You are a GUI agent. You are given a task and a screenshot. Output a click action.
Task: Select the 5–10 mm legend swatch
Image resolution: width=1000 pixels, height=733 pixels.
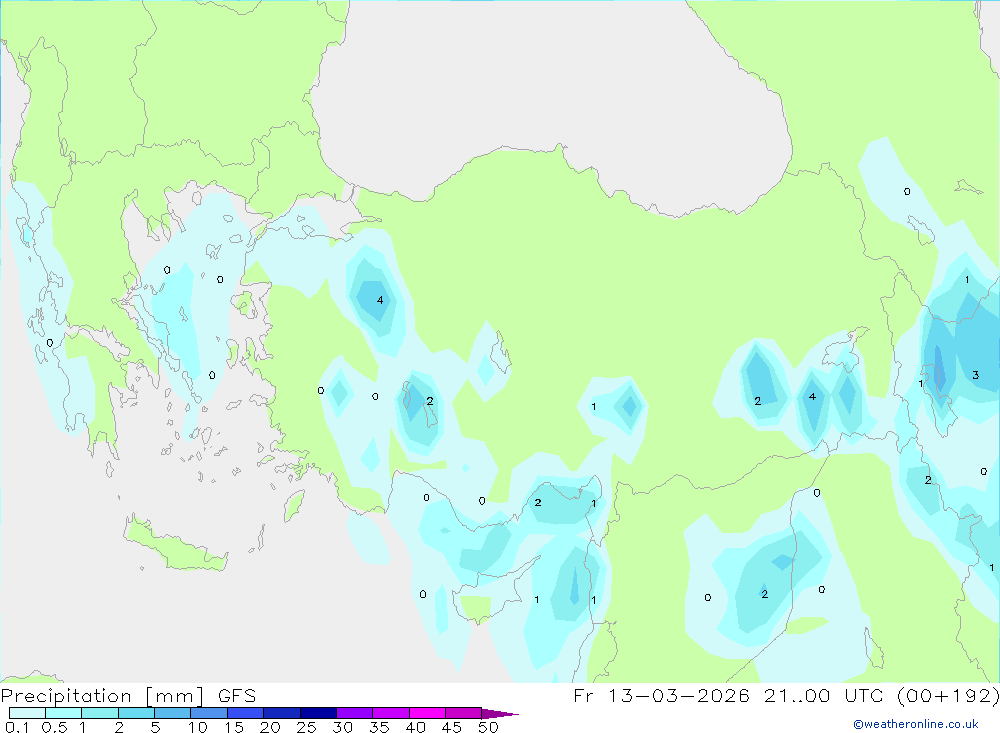172,713
